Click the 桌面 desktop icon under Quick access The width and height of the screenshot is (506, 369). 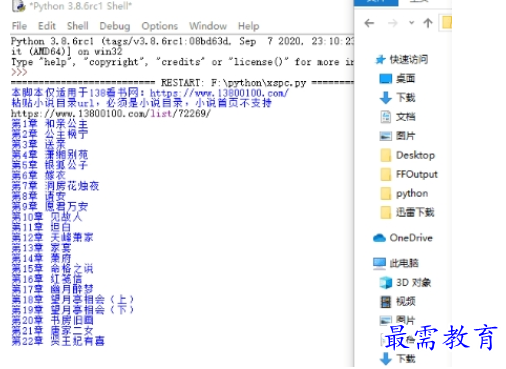tap(386, 79)
